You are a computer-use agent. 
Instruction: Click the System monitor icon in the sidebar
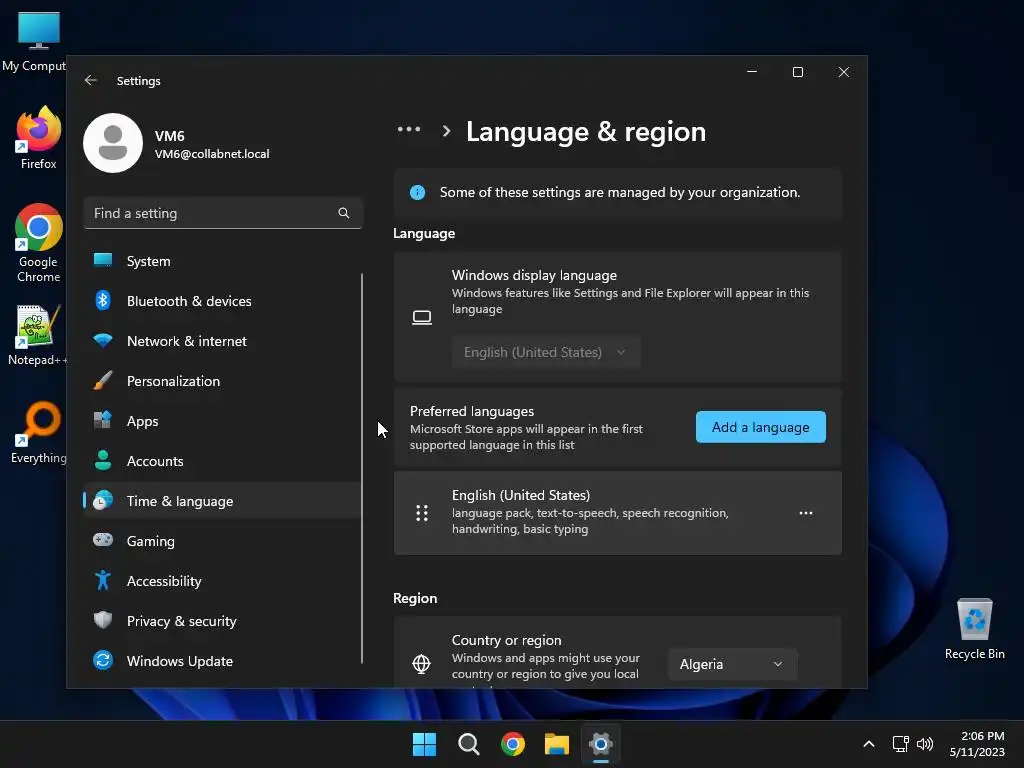pos(103,261)
